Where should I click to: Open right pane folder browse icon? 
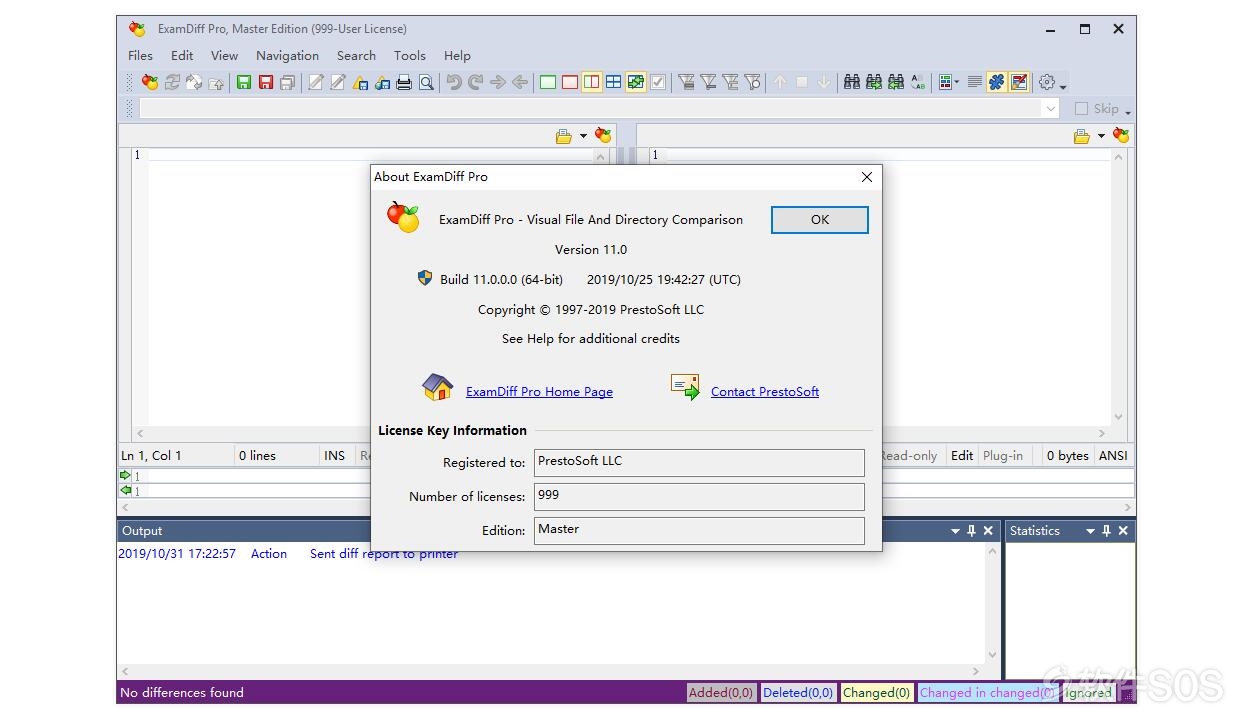(x=1082, y=135)
